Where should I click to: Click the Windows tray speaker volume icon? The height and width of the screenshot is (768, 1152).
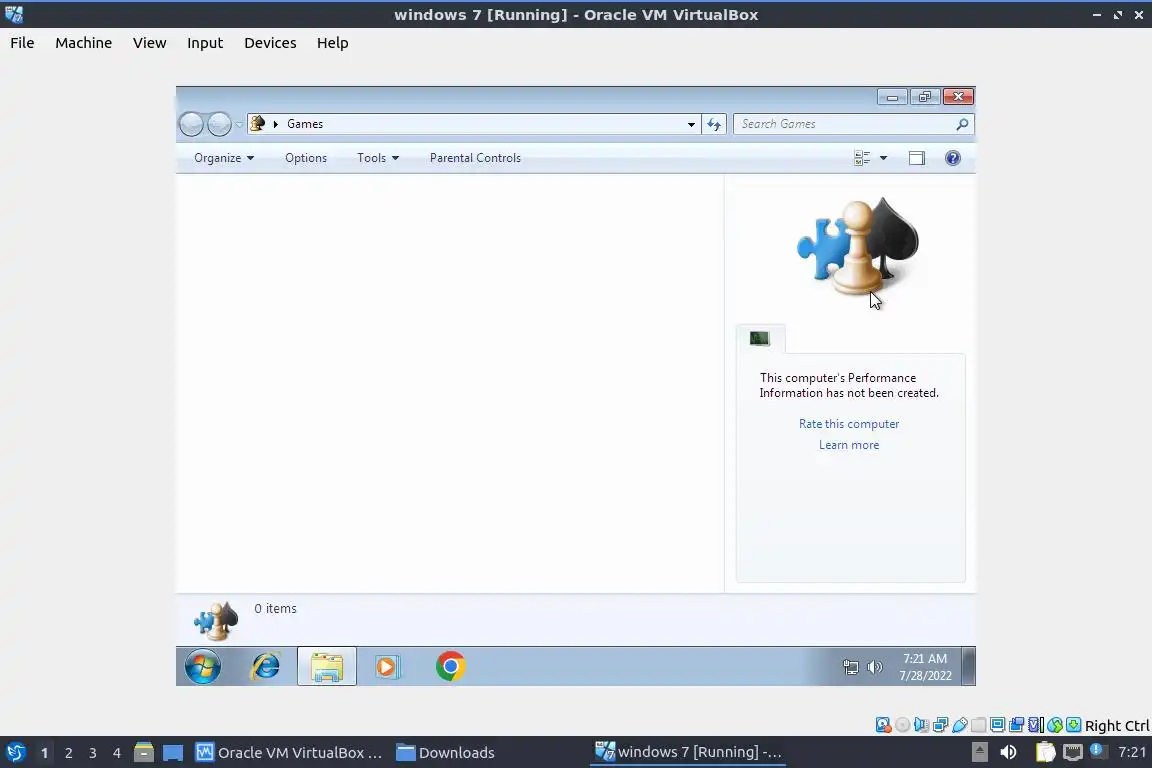(874, 667)
